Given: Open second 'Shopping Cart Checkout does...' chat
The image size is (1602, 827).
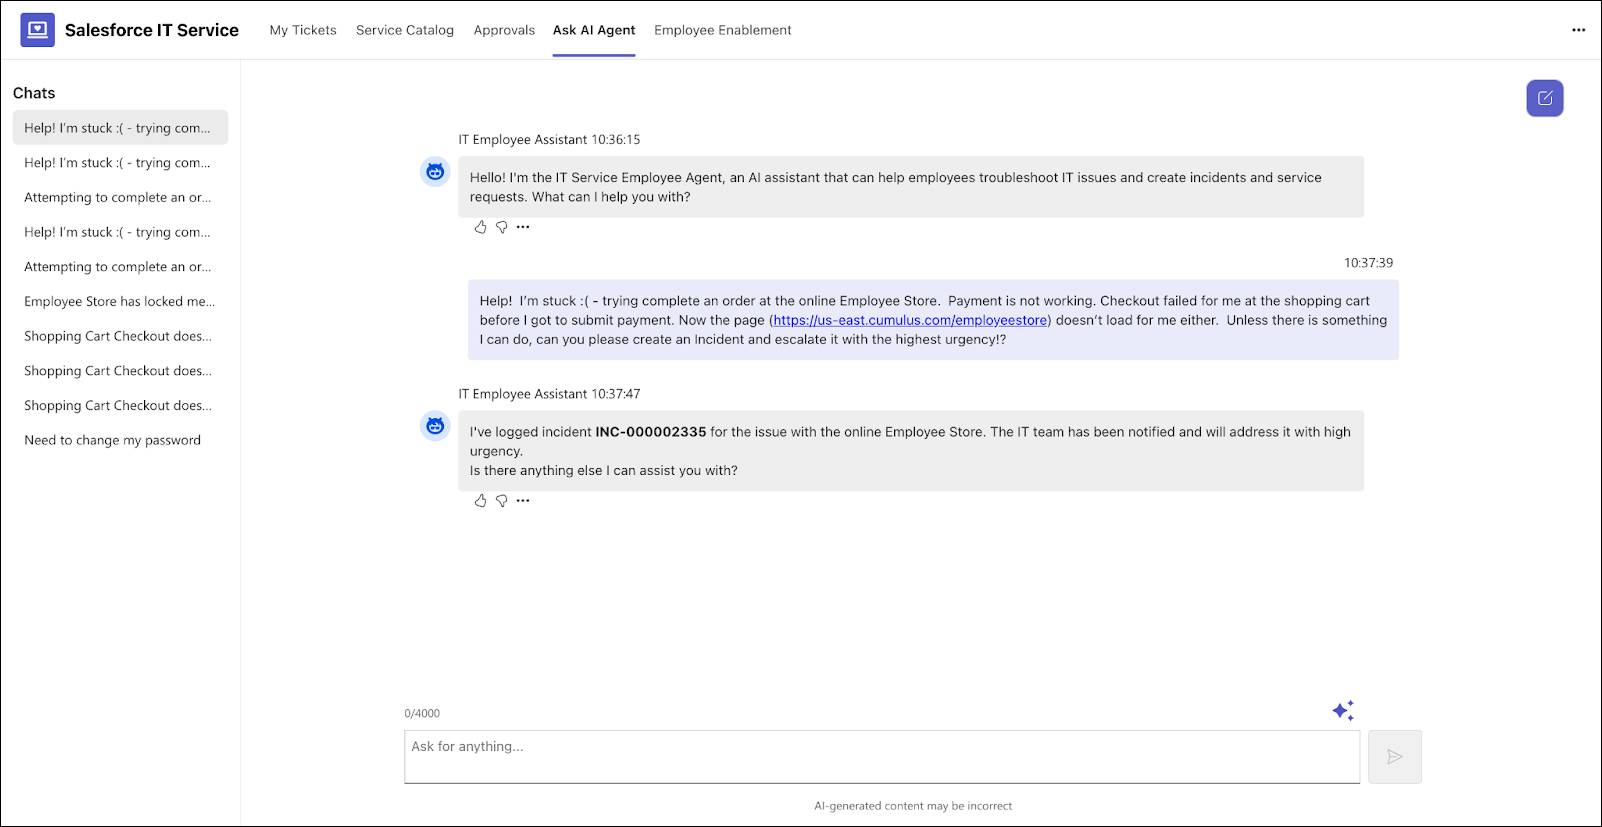Looking at the screenshot, I should pos(120,371).
